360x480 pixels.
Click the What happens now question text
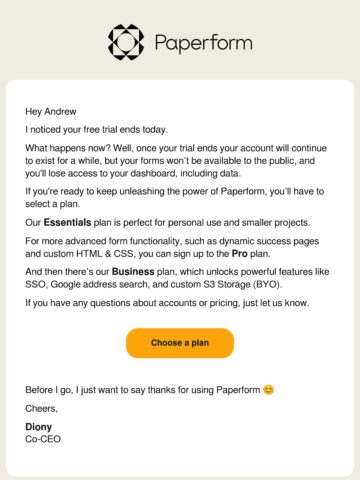(x=68, y=148)
